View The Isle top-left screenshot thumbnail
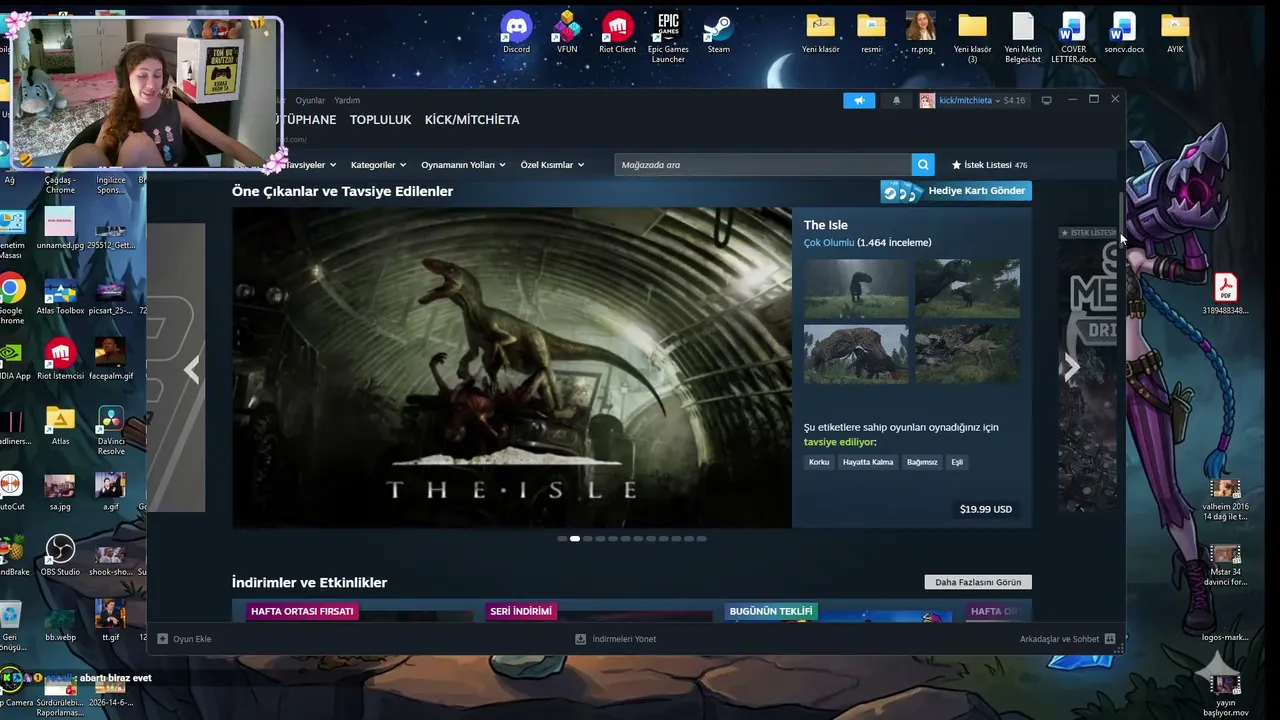The width and height of the screenshot is (1280, 720). tap(856, 288)
